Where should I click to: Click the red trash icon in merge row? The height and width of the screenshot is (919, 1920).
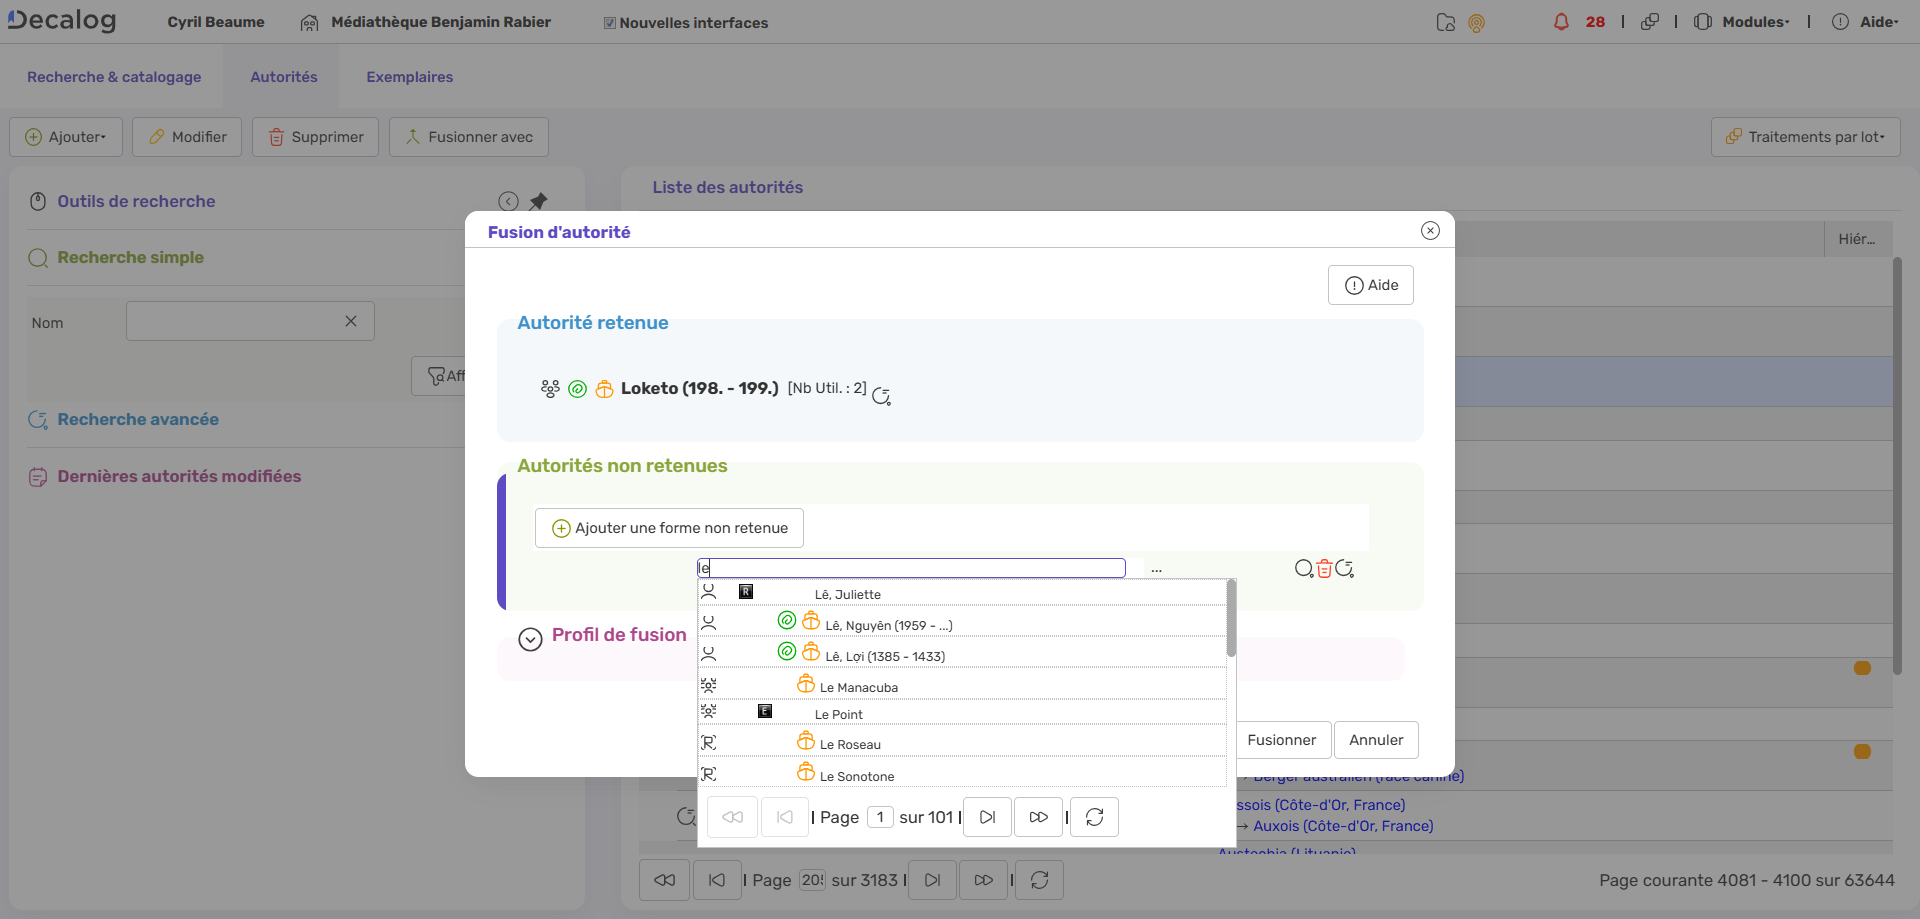1324,569
